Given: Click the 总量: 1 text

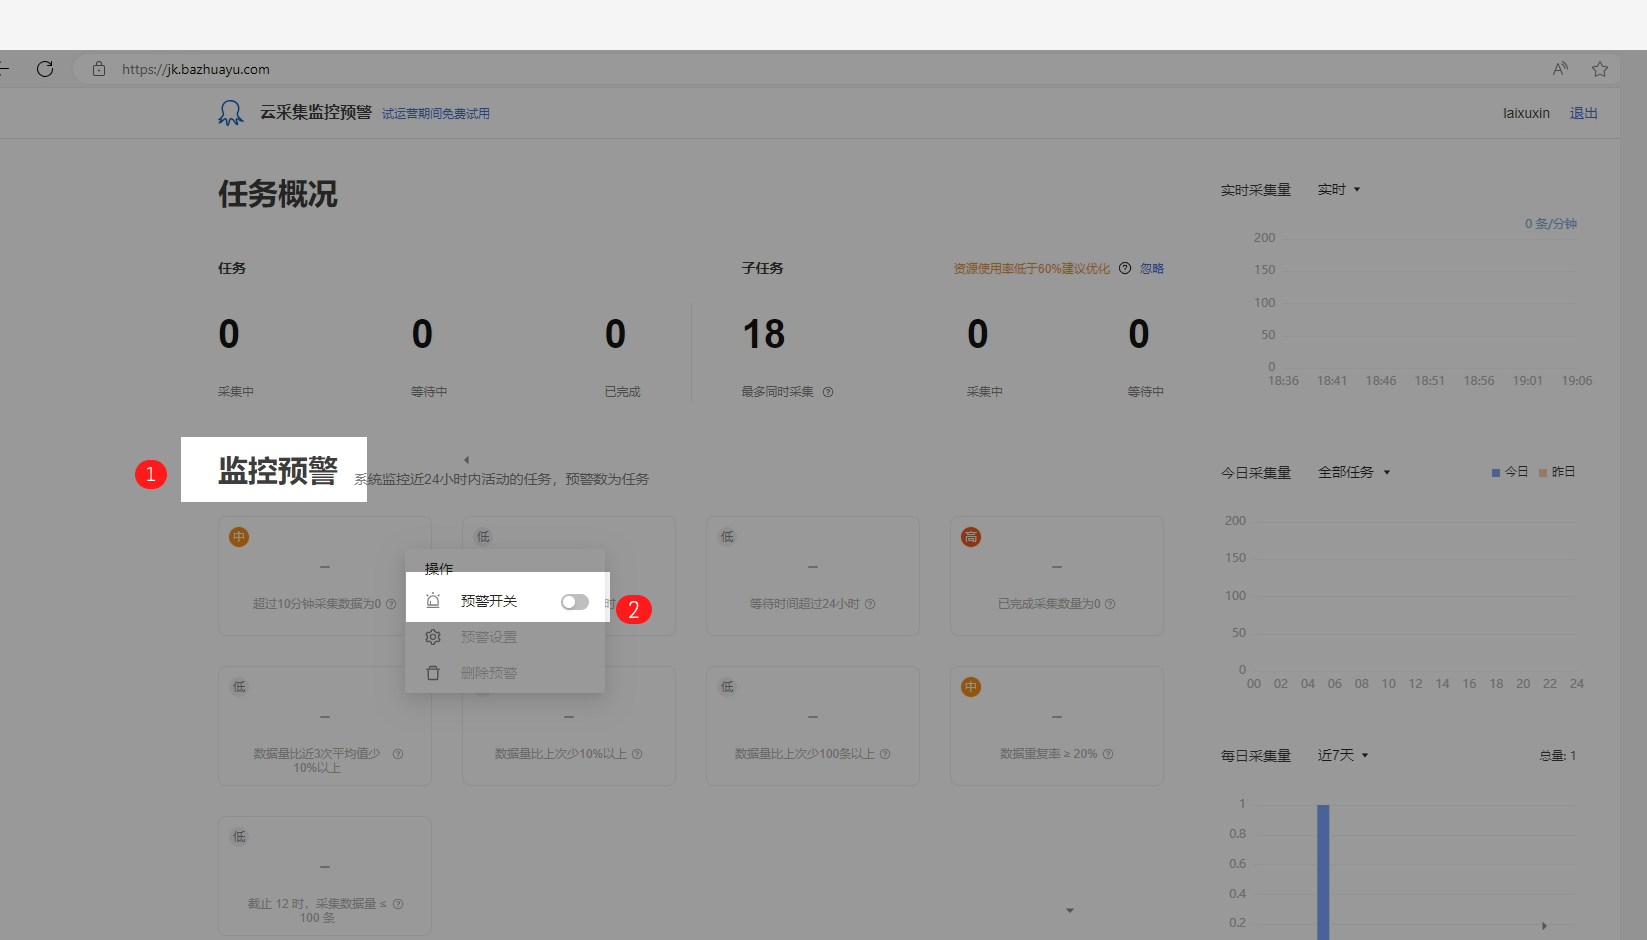Looking at the screenshot, I should pyautogui.click(x=1558, y=756).
